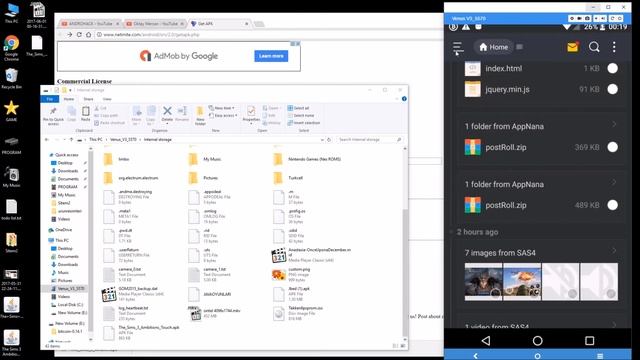Switch to Share ribbon tab in Explorer

pyautogui.click(x=88, y=99)
